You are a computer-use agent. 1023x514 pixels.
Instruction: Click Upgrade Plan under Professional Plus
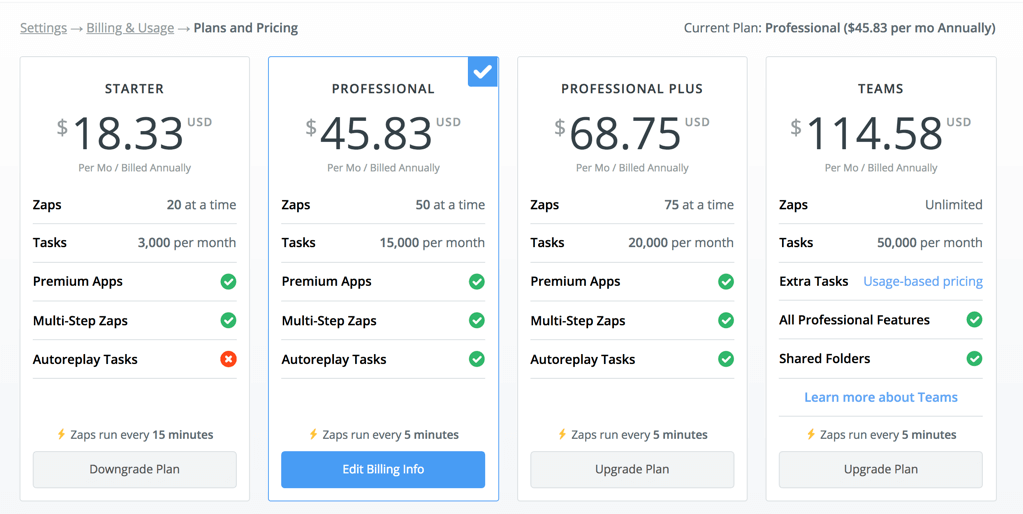[x=632, y=470]
